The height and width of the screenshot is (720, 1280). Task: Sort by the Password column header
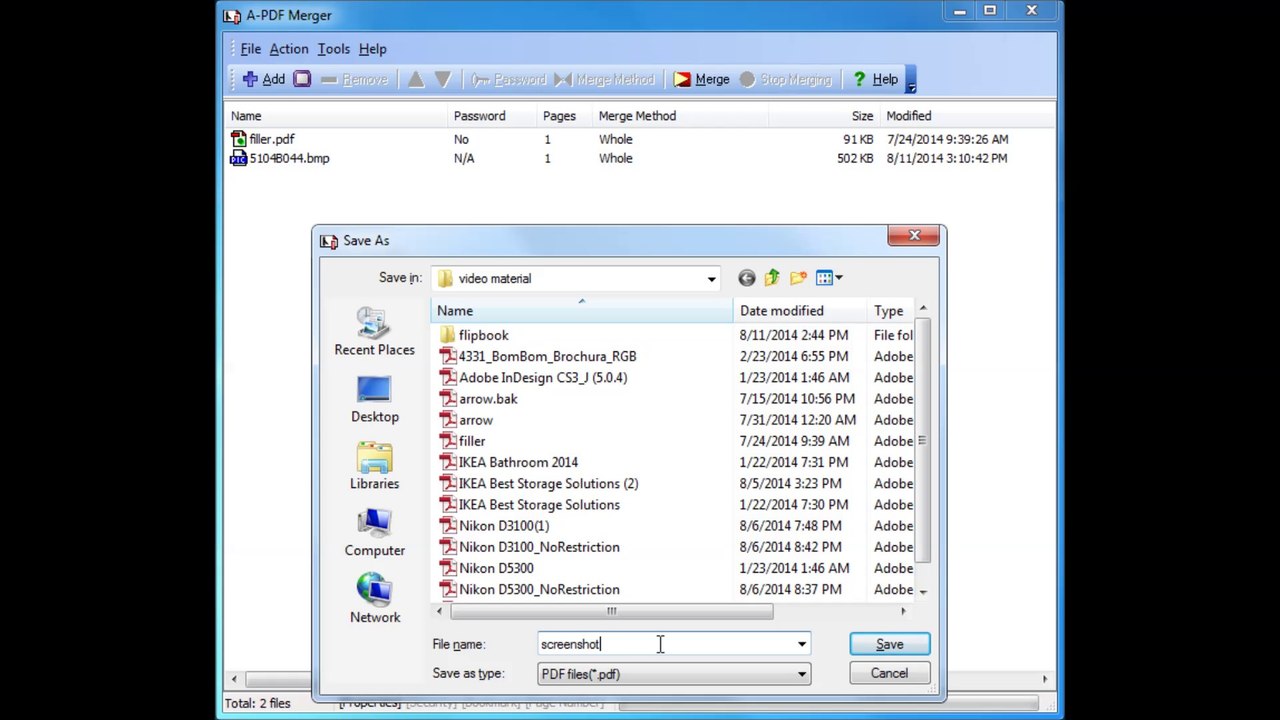[x=479, y=116]
